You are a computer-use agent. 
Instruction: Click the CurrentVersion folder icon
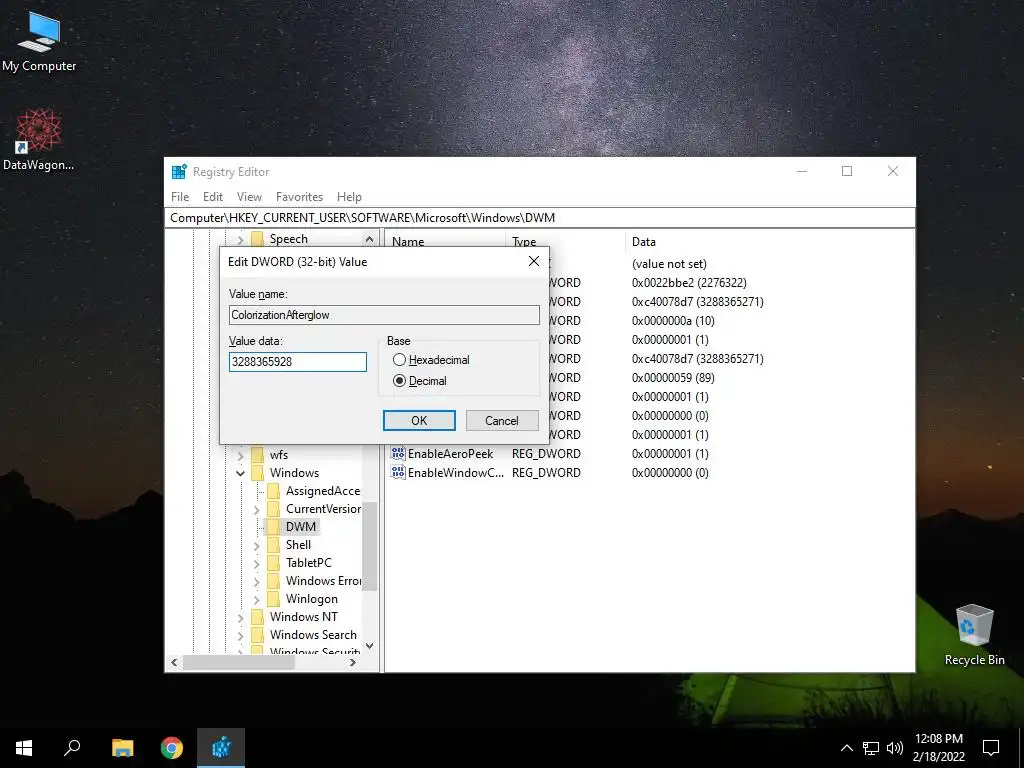[x=274, y=509]
